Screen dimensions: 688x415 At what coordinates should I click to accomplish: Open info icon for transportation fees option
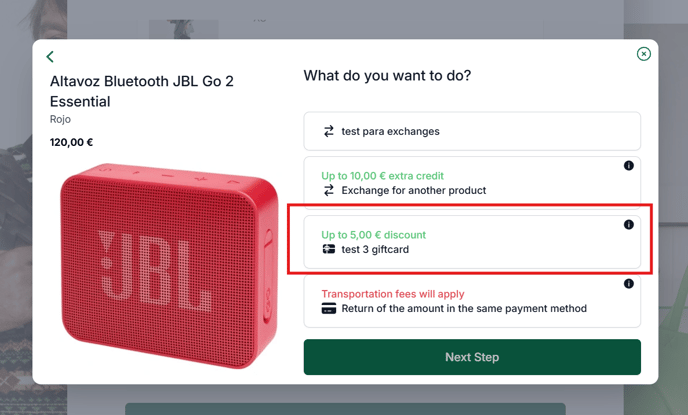(628, 284)
